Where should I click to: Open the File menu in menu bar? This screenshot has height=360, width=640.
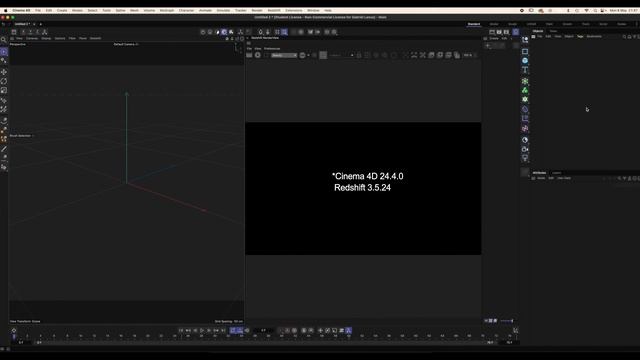point(38,10)
